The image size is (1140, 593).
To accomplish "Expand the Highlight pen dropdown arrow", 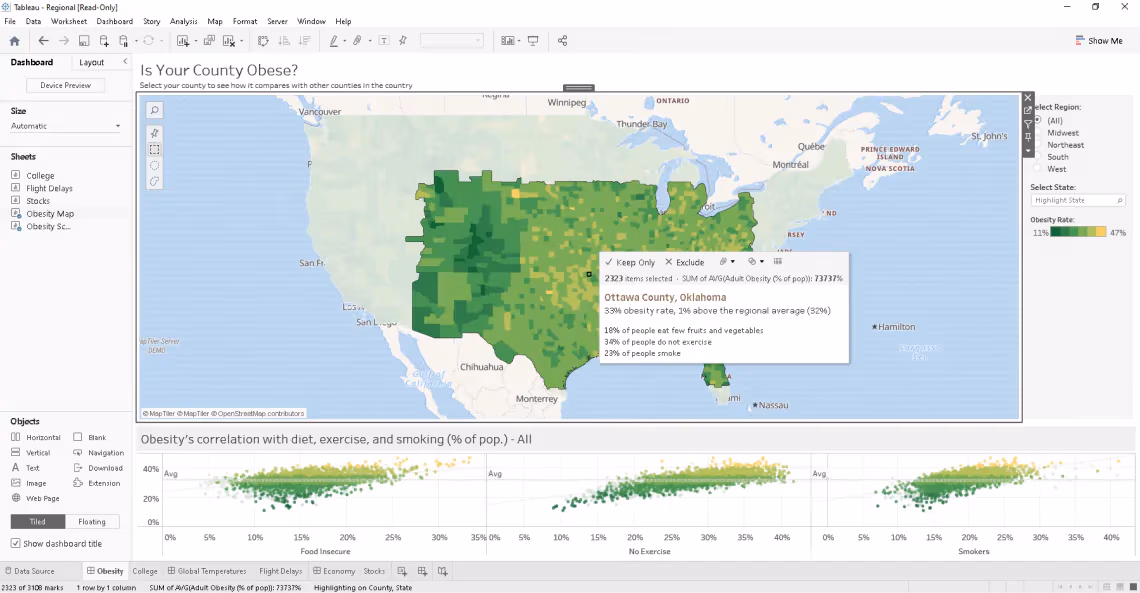I will coord(345,41).
